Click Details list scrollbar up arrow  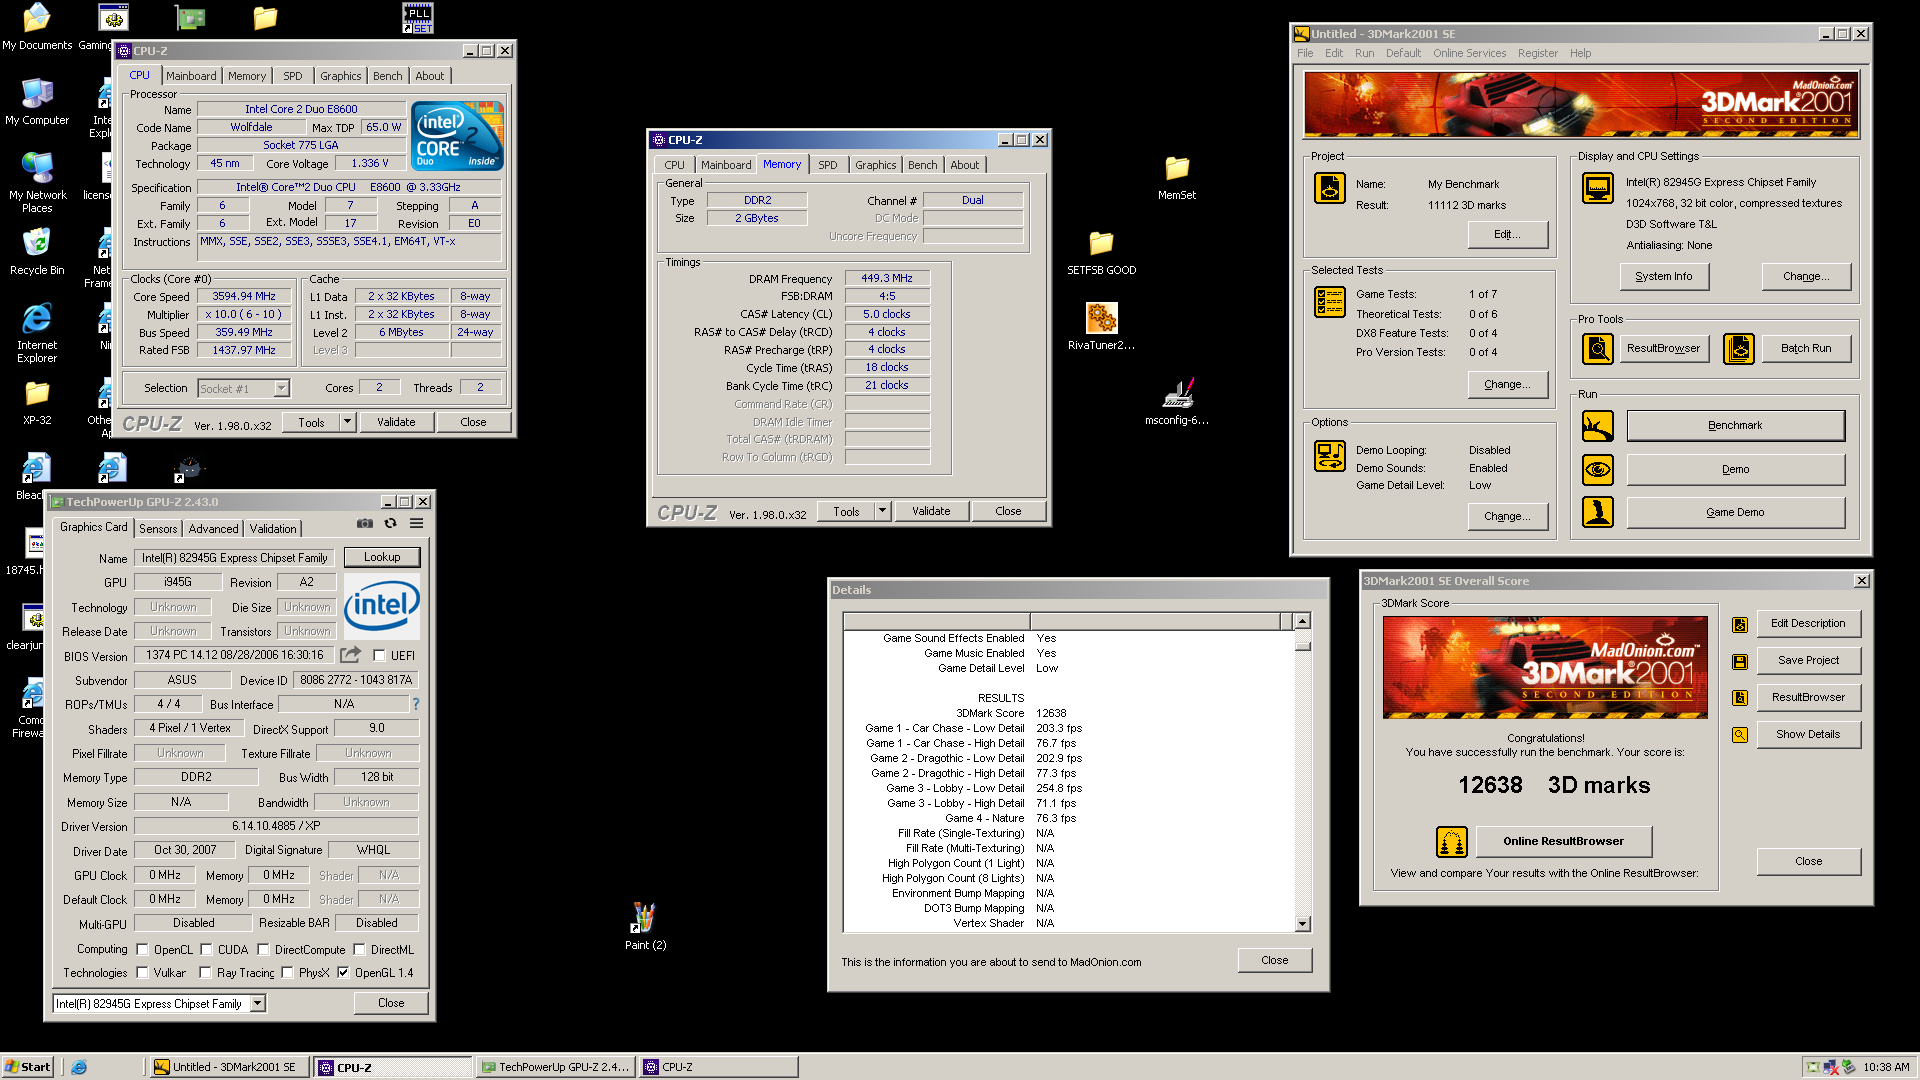[1302, 622]
